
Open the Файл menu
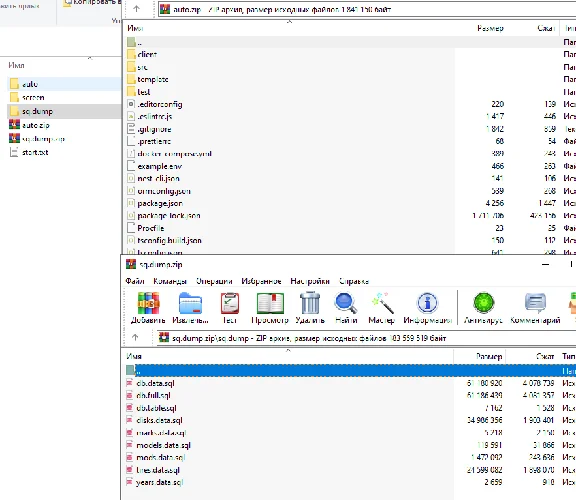coord(135,281)
